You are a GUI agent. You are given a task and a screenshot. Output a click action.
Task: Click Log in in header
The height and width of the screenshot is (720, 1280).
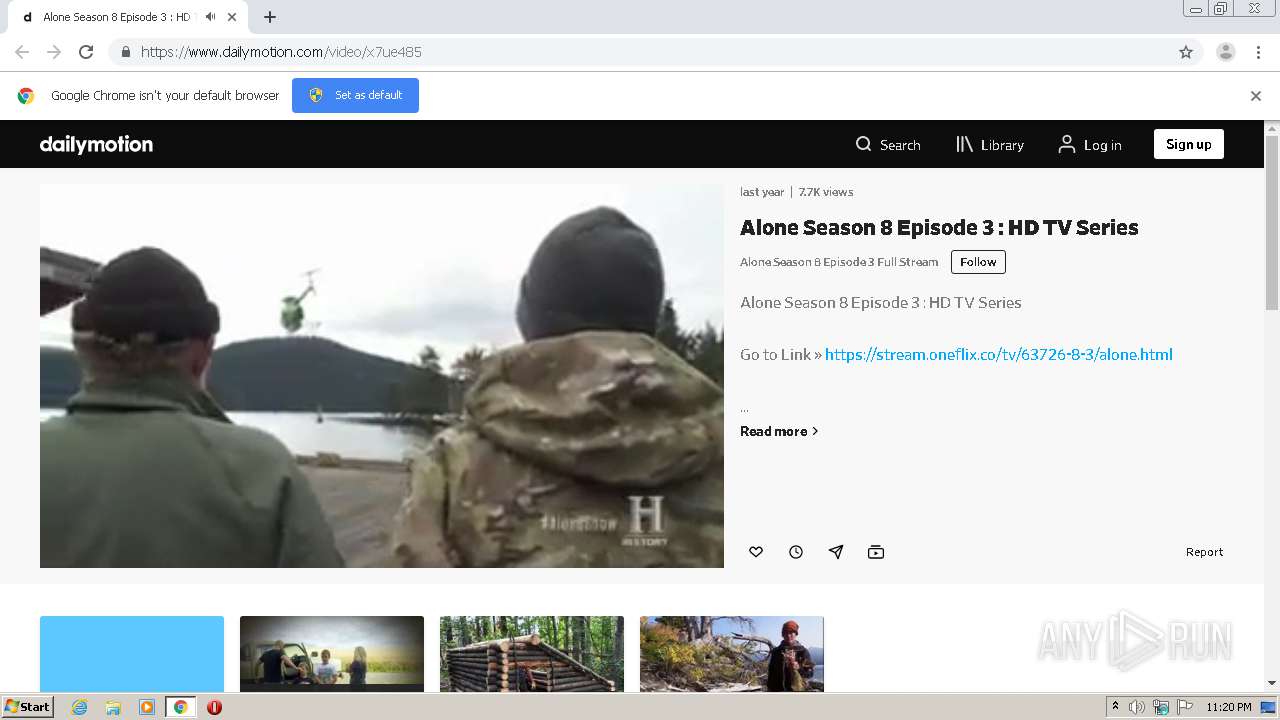(1090, 144)
